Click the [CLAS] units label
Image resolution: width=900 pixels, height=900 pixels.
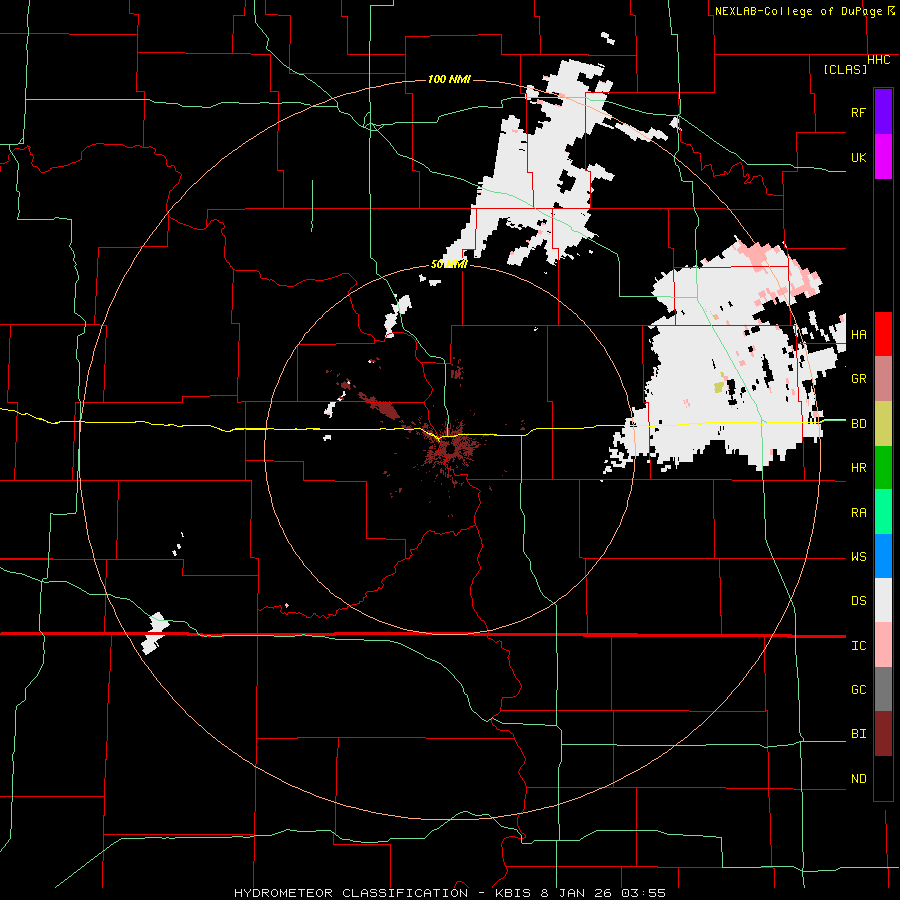click(x=845, y=69)
